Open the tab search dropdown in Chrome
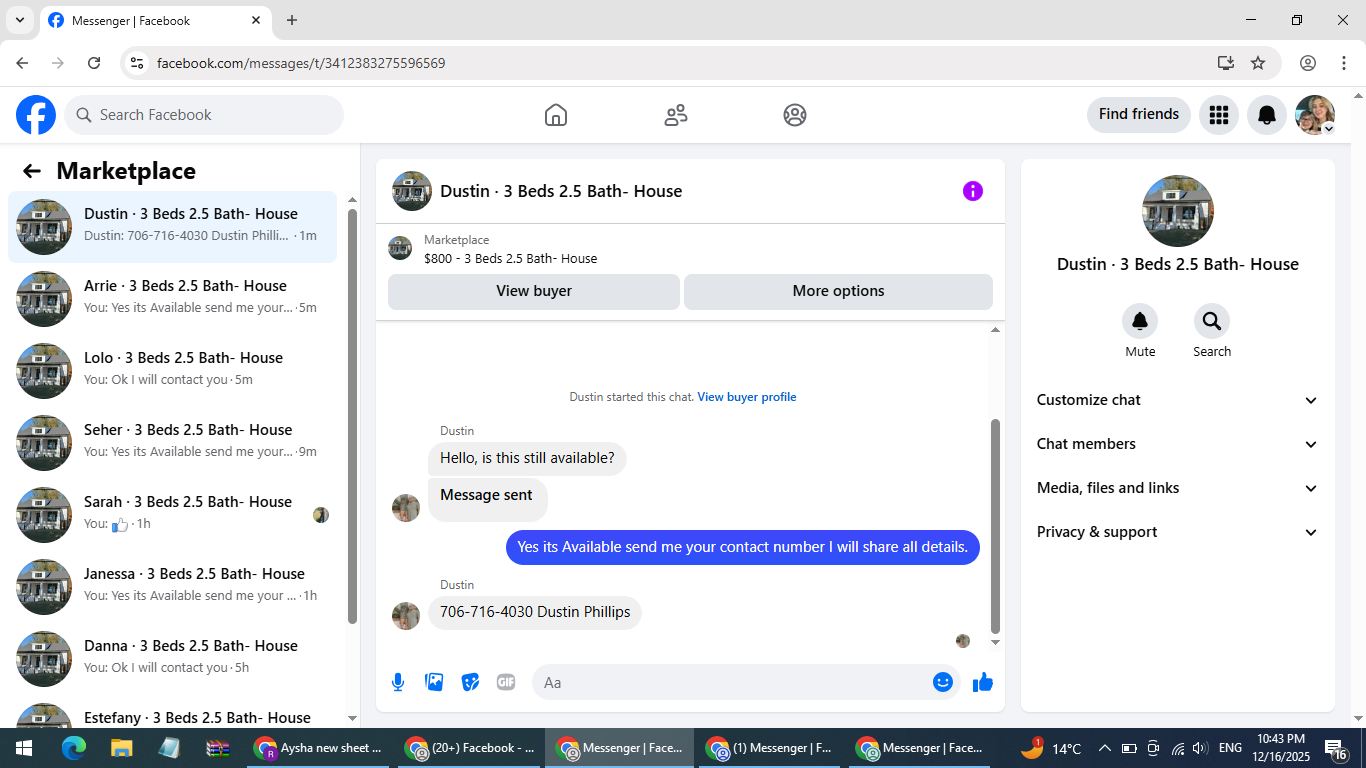This screenshot has width=1366, height=768. (x=19, y=20)
